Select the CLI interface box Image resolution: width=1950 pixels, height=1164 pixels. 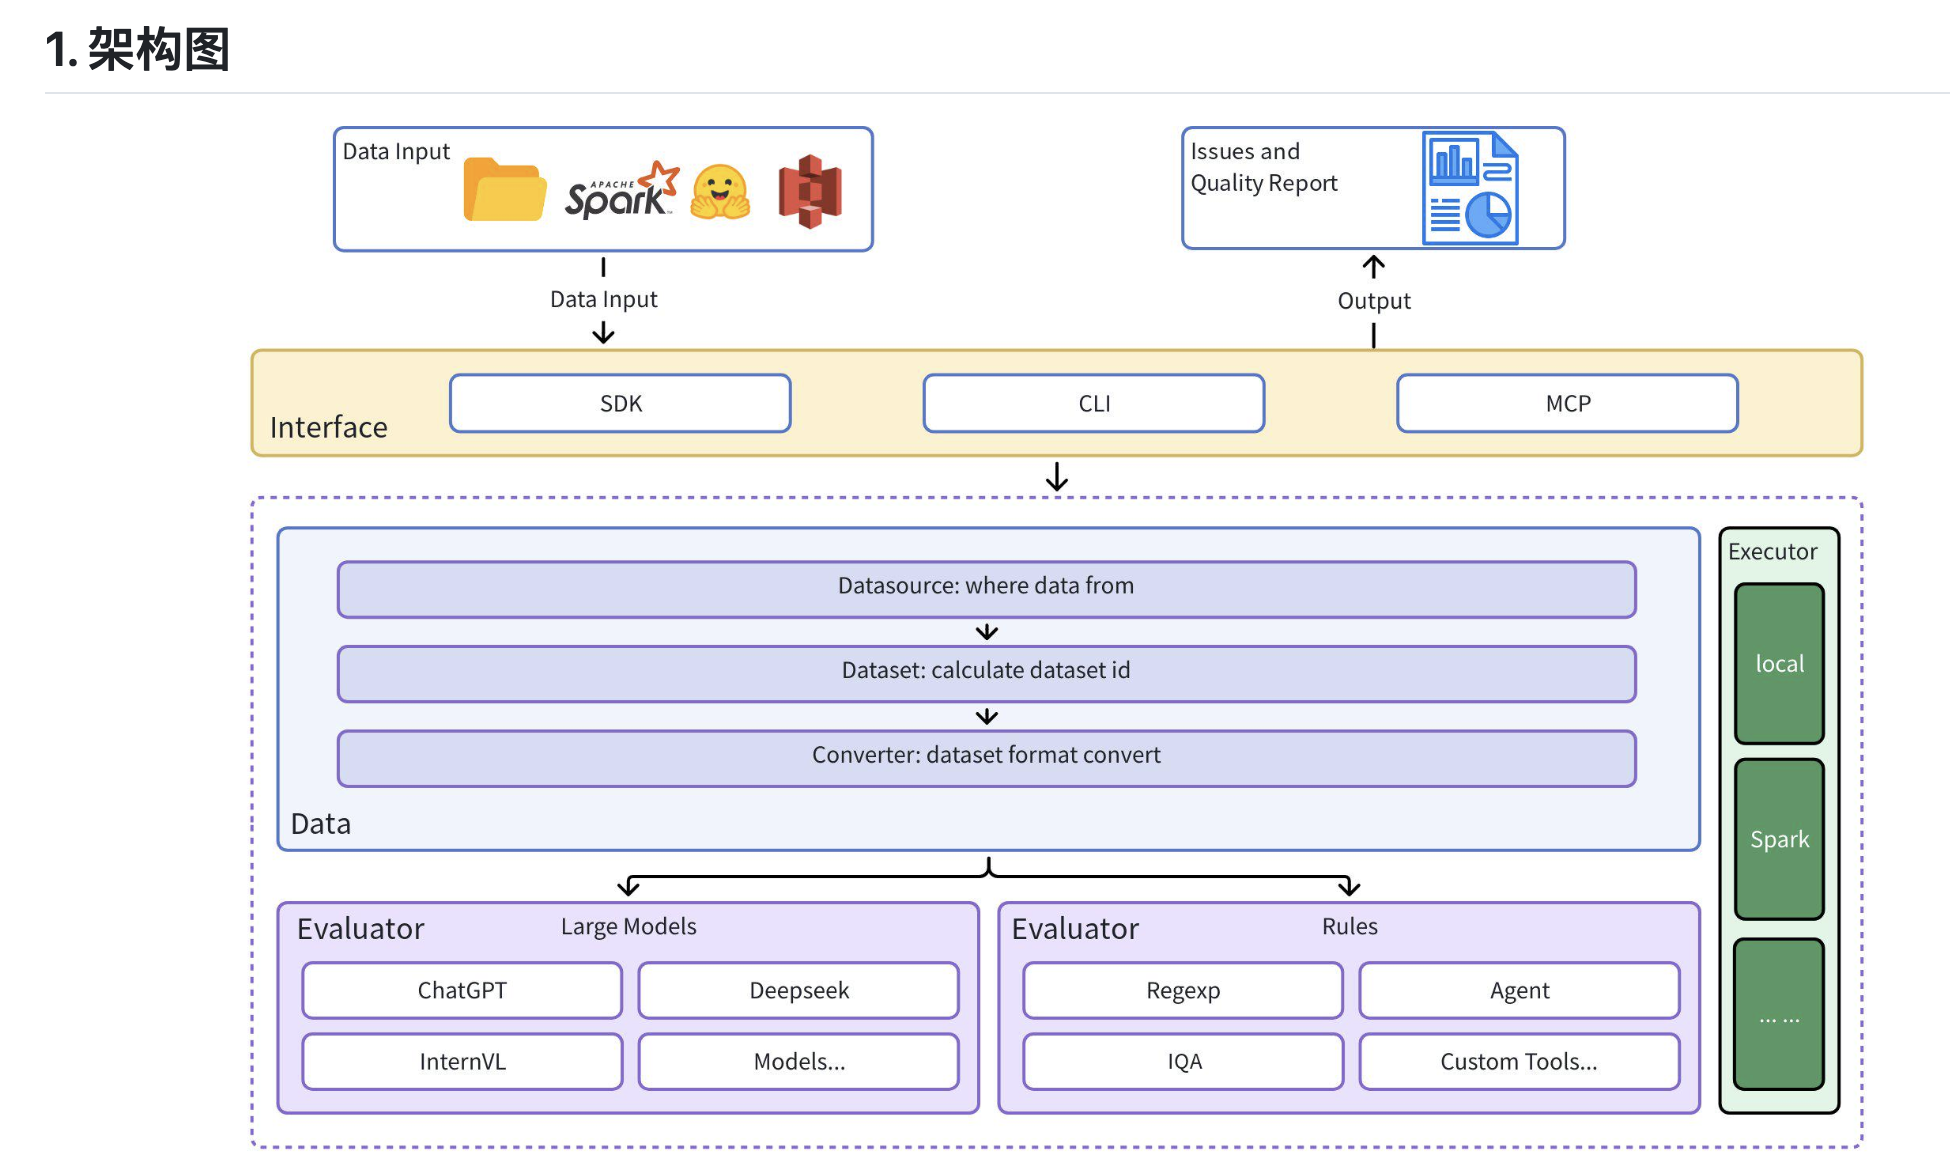(x=1094, y=404)
